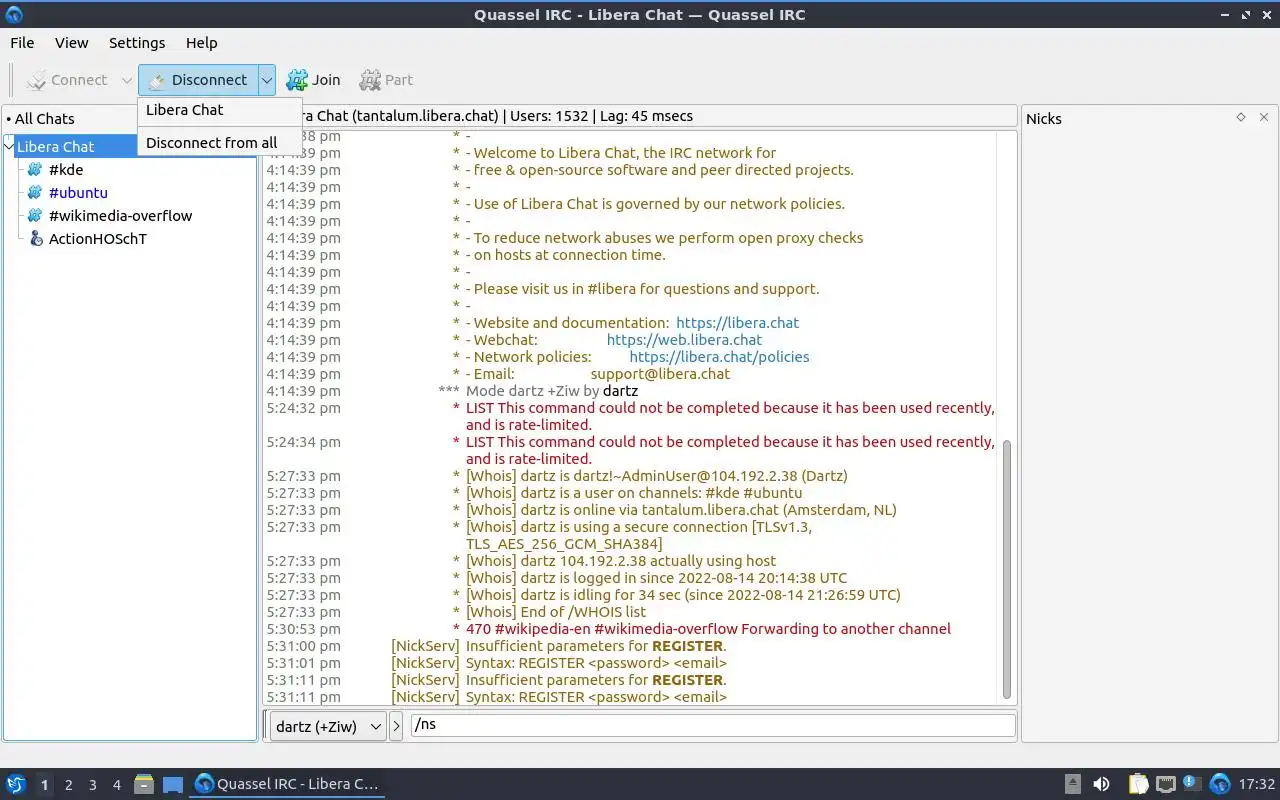The width and height of the screenshot is (1280, 800).
Task: Click the Join channel puzzle icon
Action: 297,80
